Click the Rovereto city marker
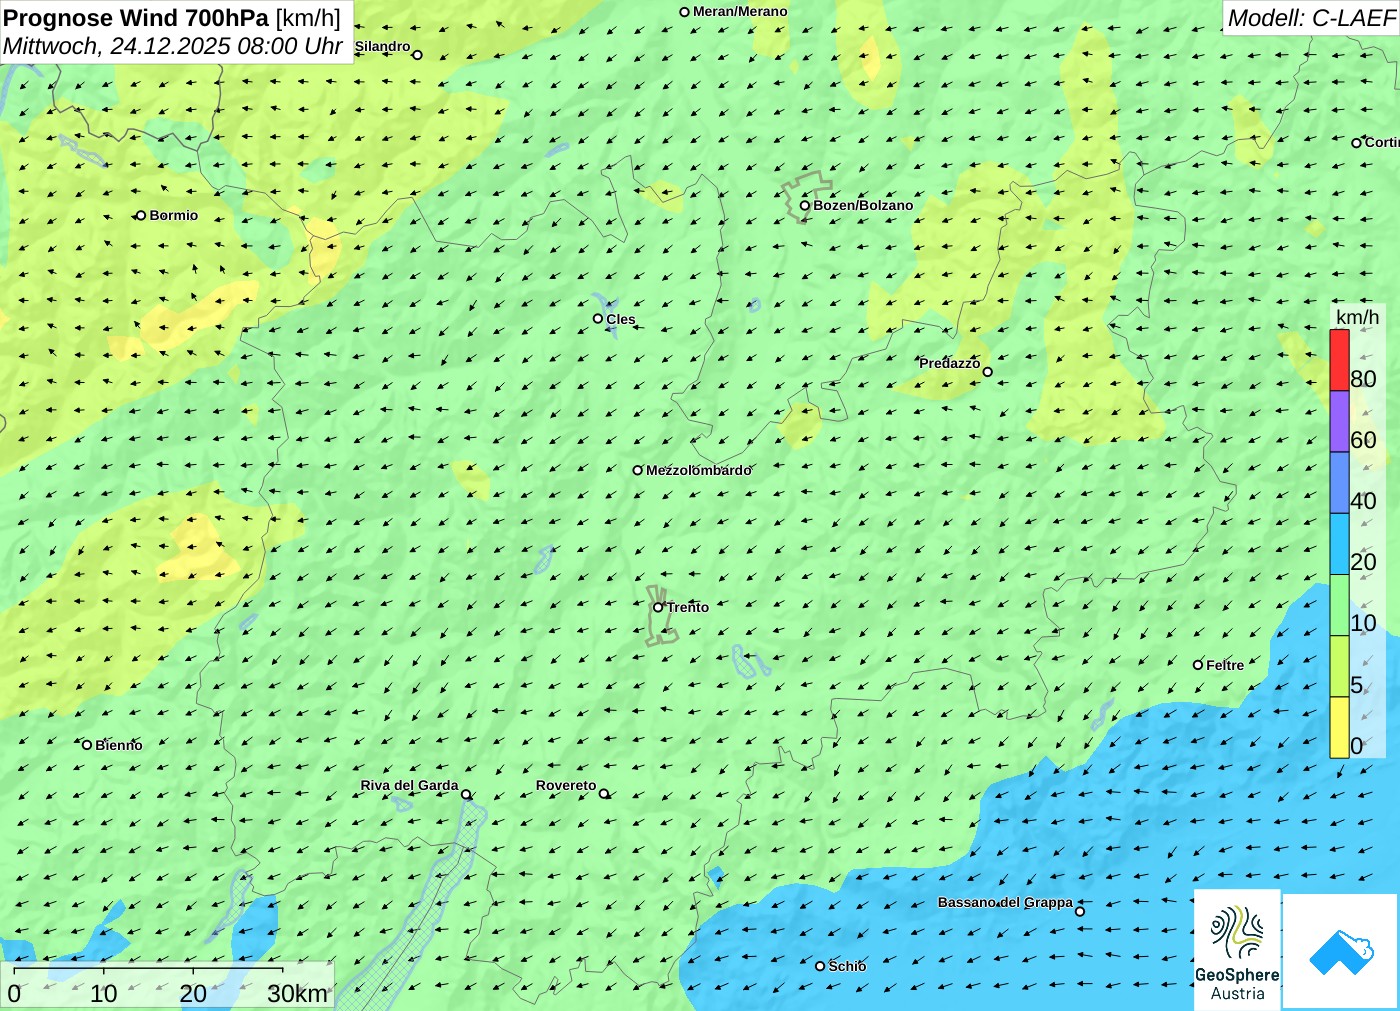Image resolution: width=1400 pixels, height=1011 pixels. pos(603,794)
